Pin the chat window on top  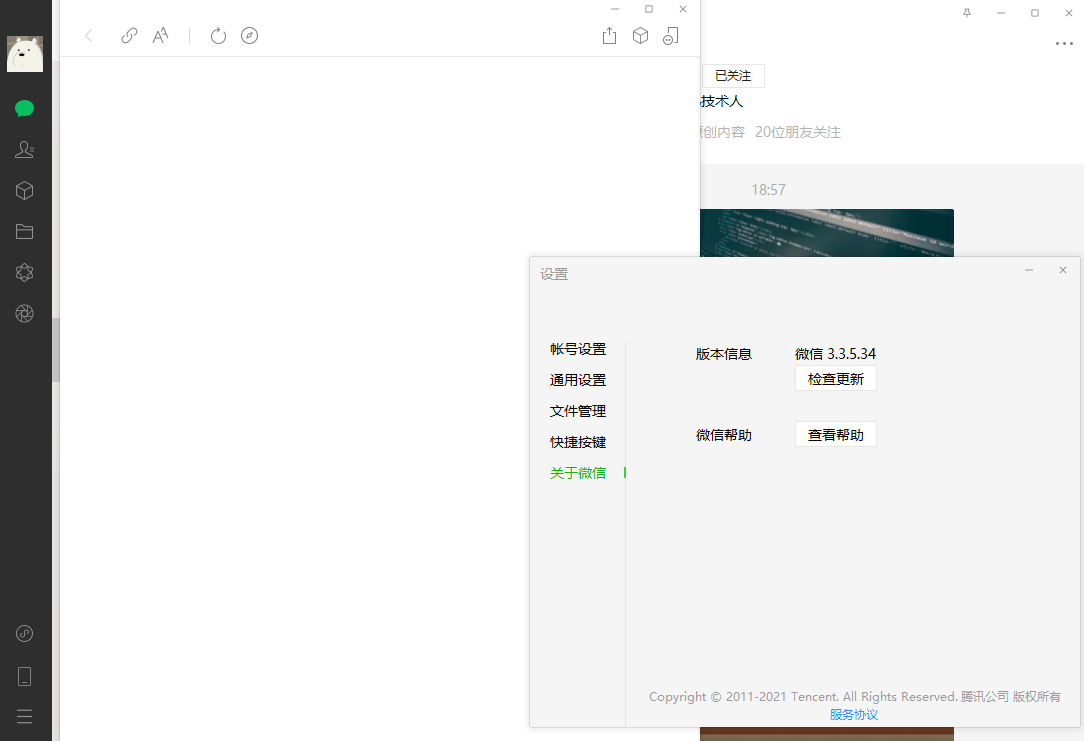(x=967, y=12)
